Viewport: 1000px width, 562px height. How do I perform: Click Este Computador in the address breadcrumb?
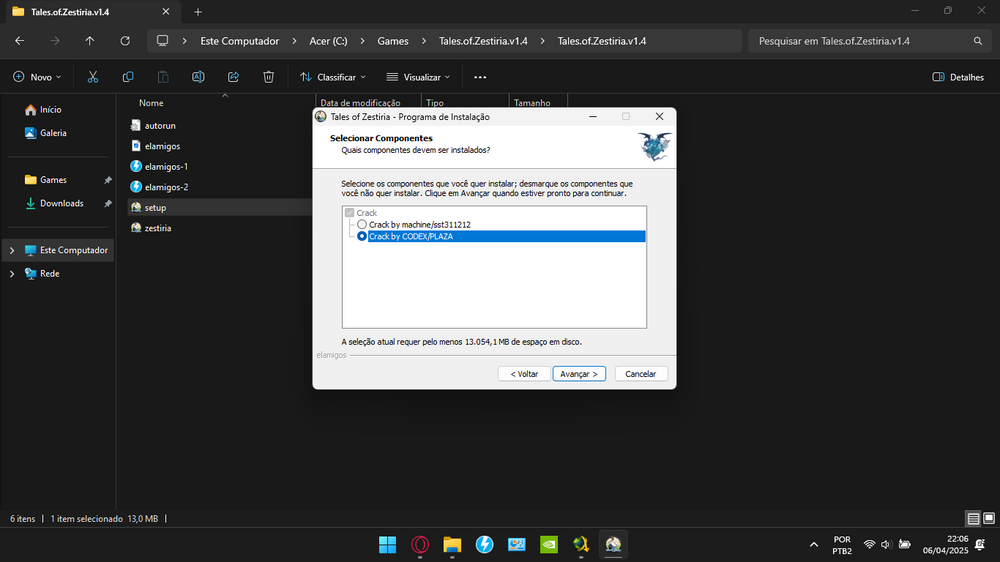(240, 41)
